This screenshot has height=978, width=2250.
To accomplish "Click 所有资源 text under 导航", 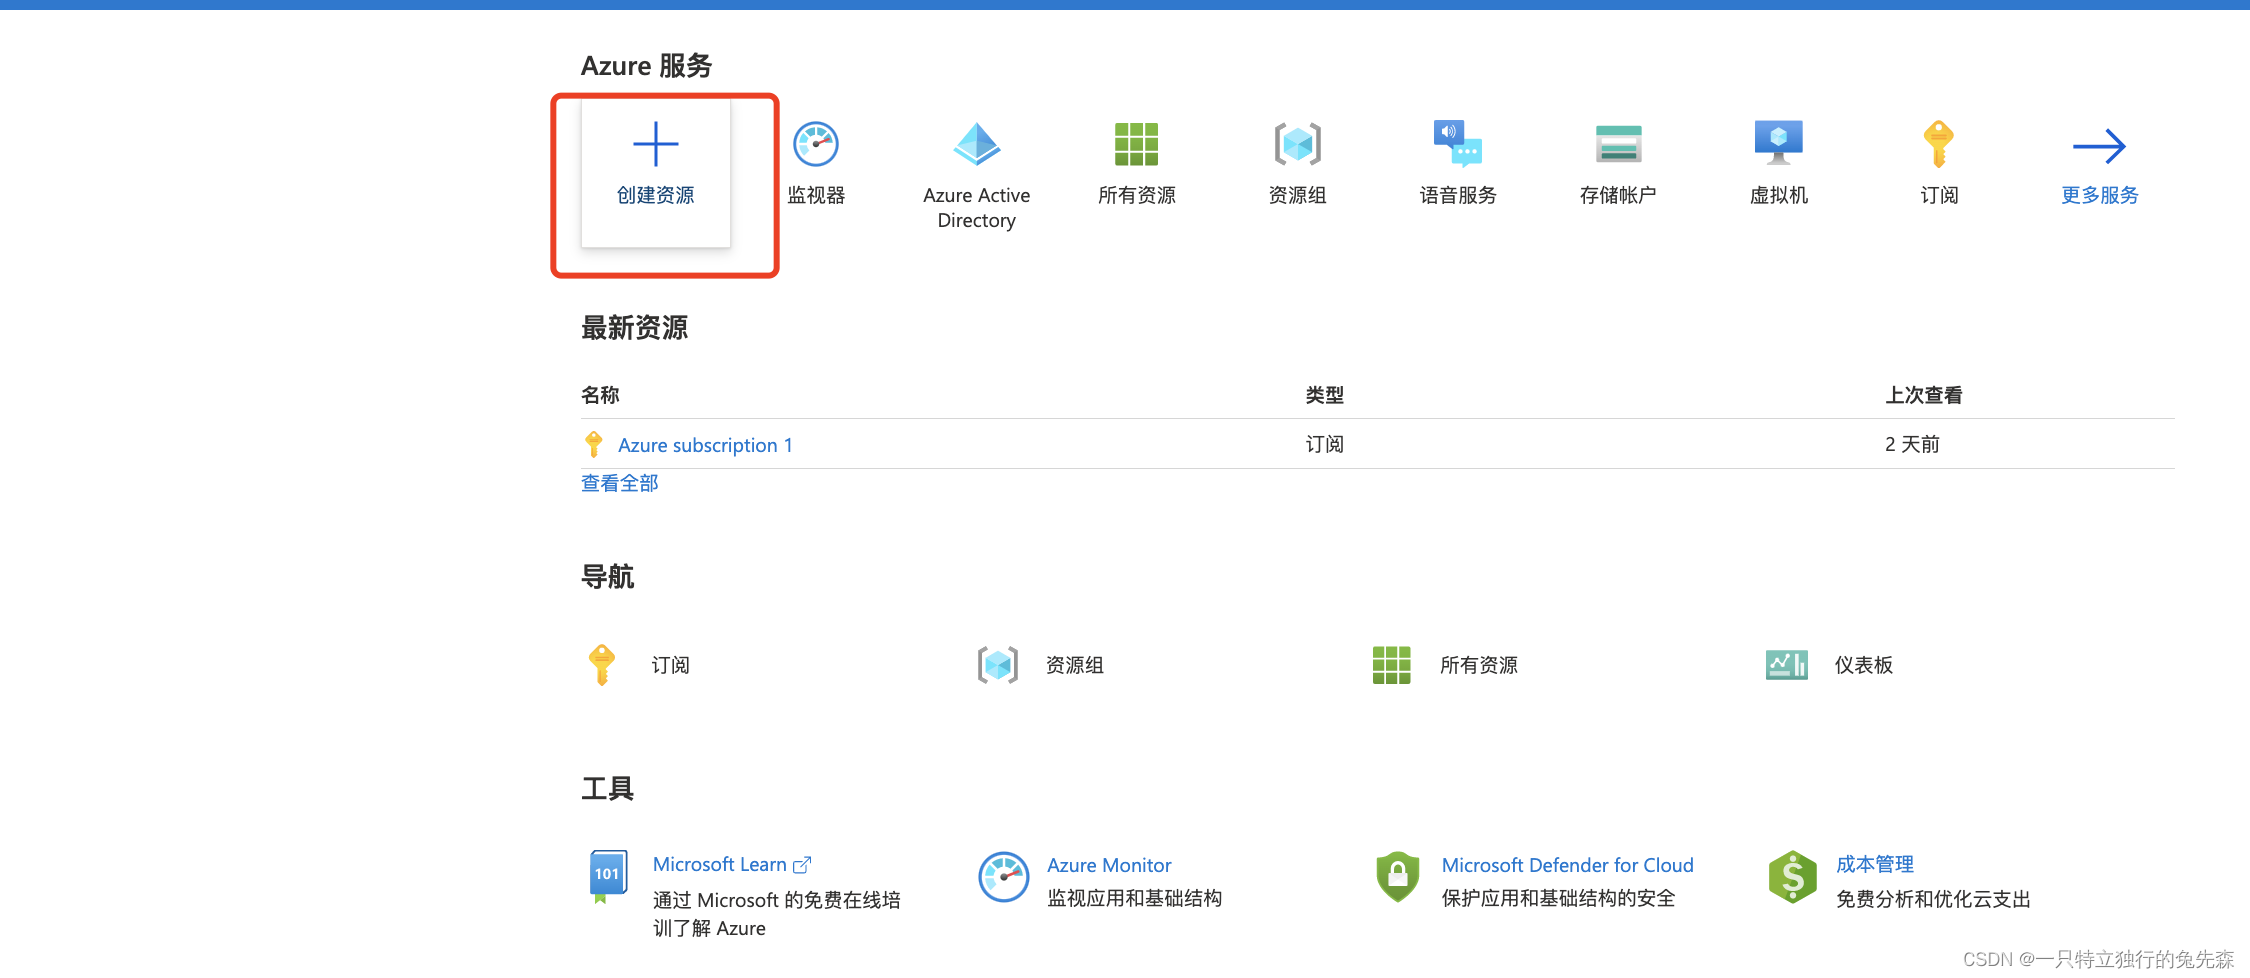I will point(1479,665).
